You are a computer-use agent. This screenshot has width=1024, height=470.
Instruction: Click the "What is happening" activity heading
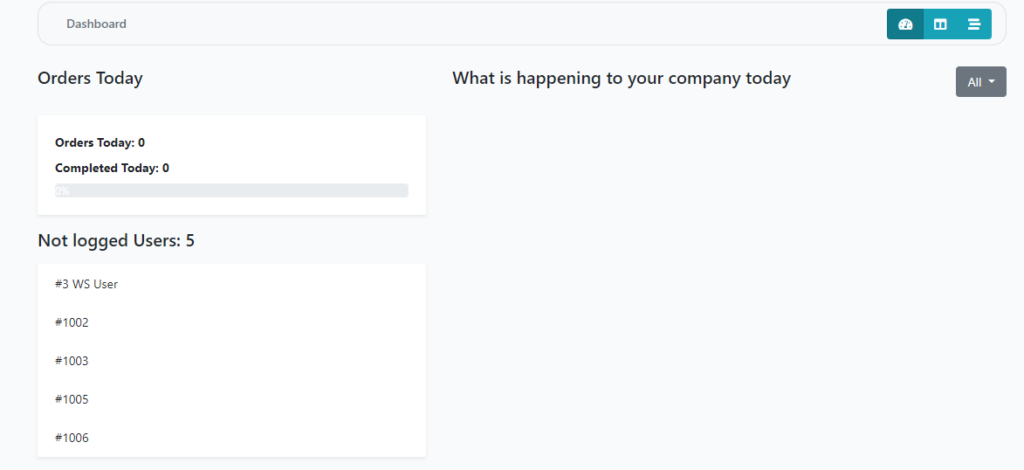click(621, 78)
